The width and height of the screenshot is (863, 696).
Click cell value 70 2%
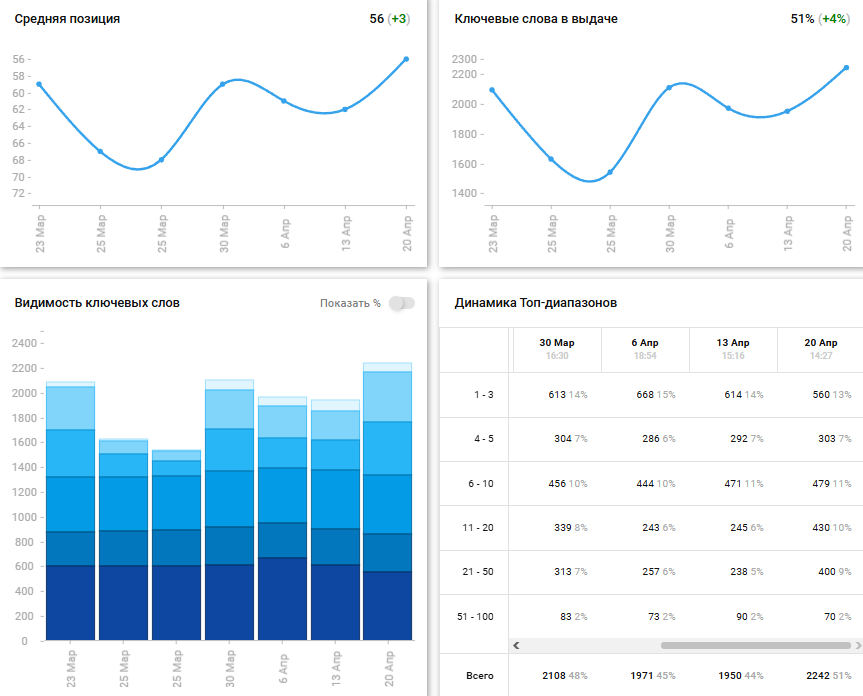838,617
